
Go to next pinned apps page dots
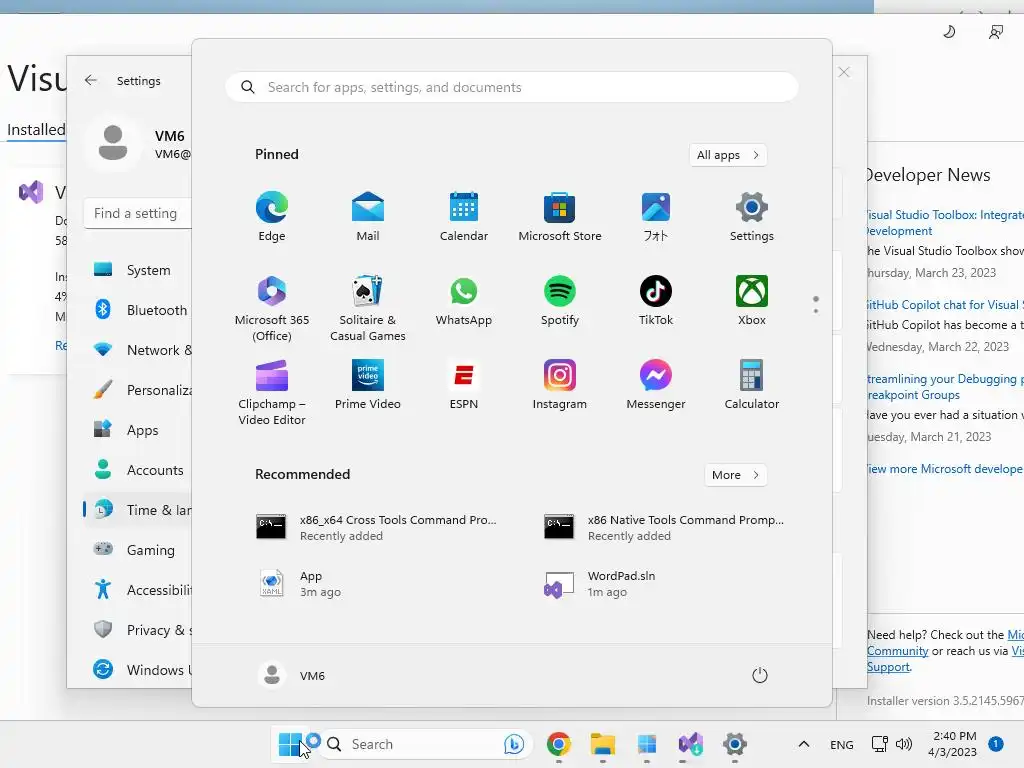pos(816,305)
